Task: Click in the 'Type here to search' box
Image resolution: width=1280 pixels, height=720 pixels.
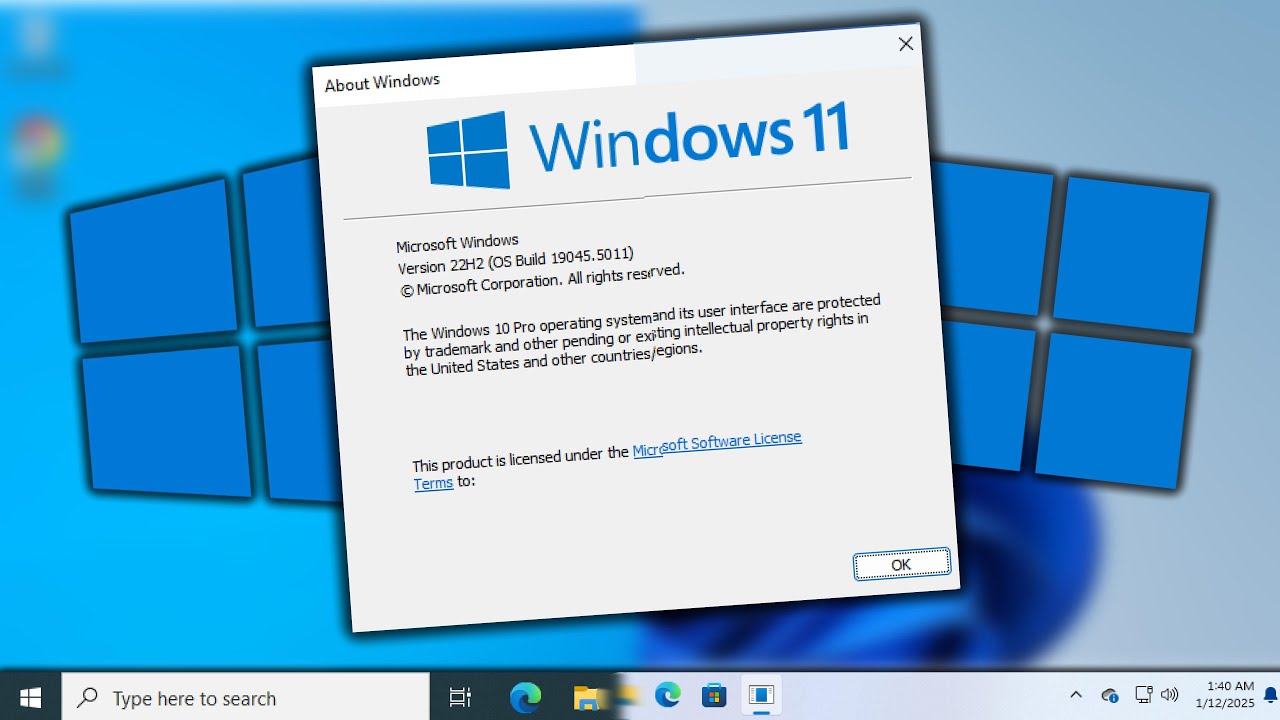Action: pyautogui.click(x=246, y=697)
